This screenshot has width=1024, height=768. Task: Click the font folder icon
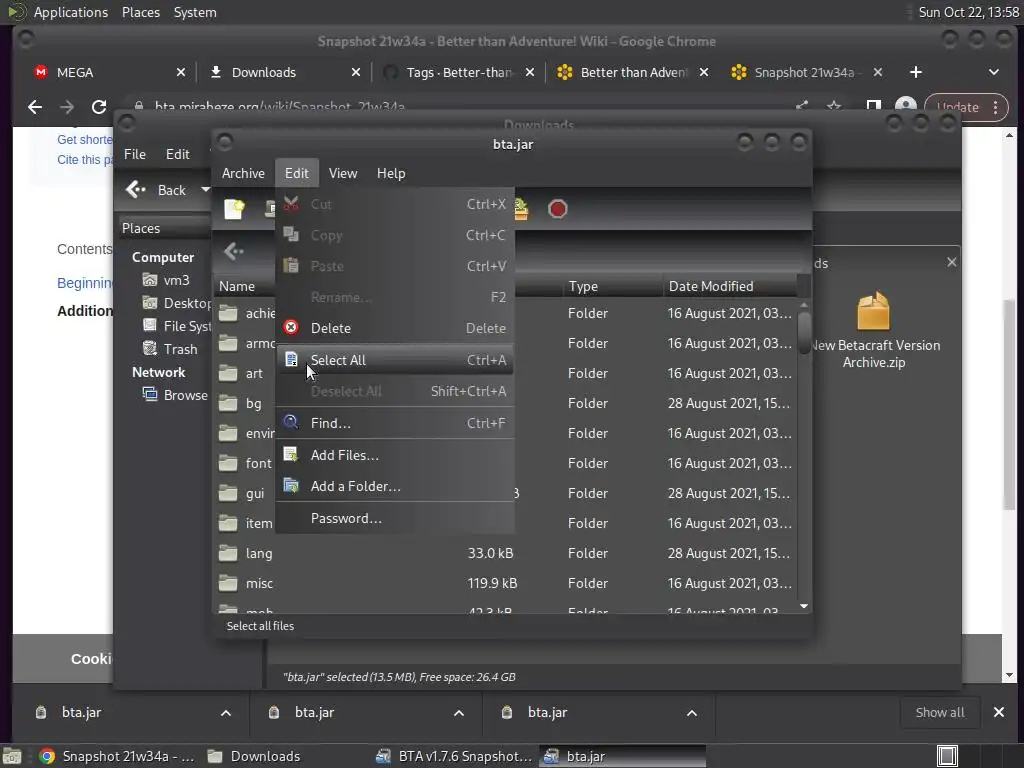(228, 463)
